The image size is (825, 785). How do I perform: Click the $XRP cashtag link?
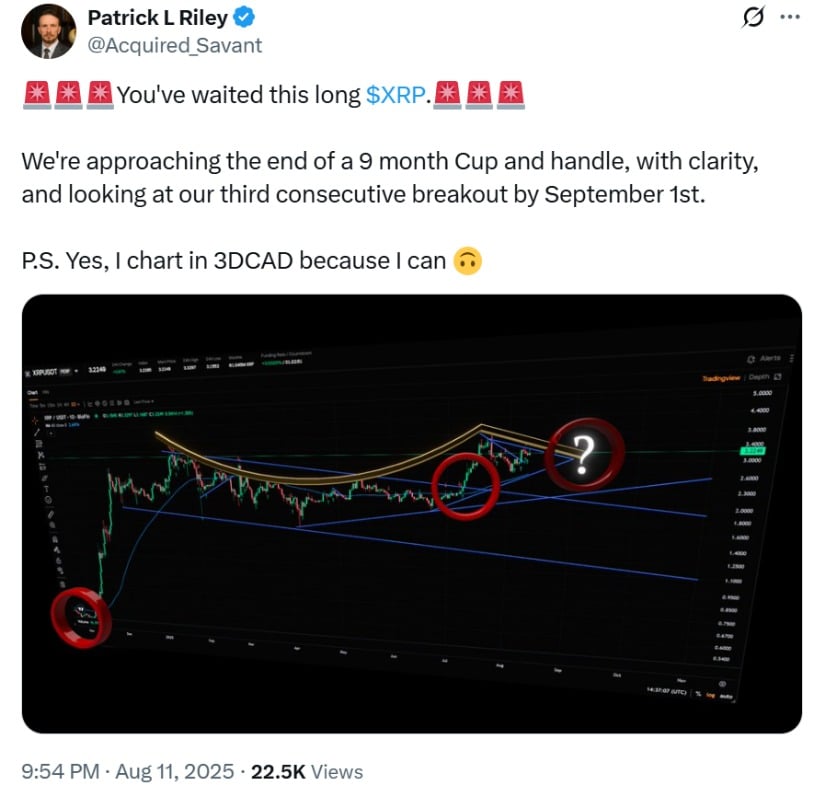[x=396, y=96]
